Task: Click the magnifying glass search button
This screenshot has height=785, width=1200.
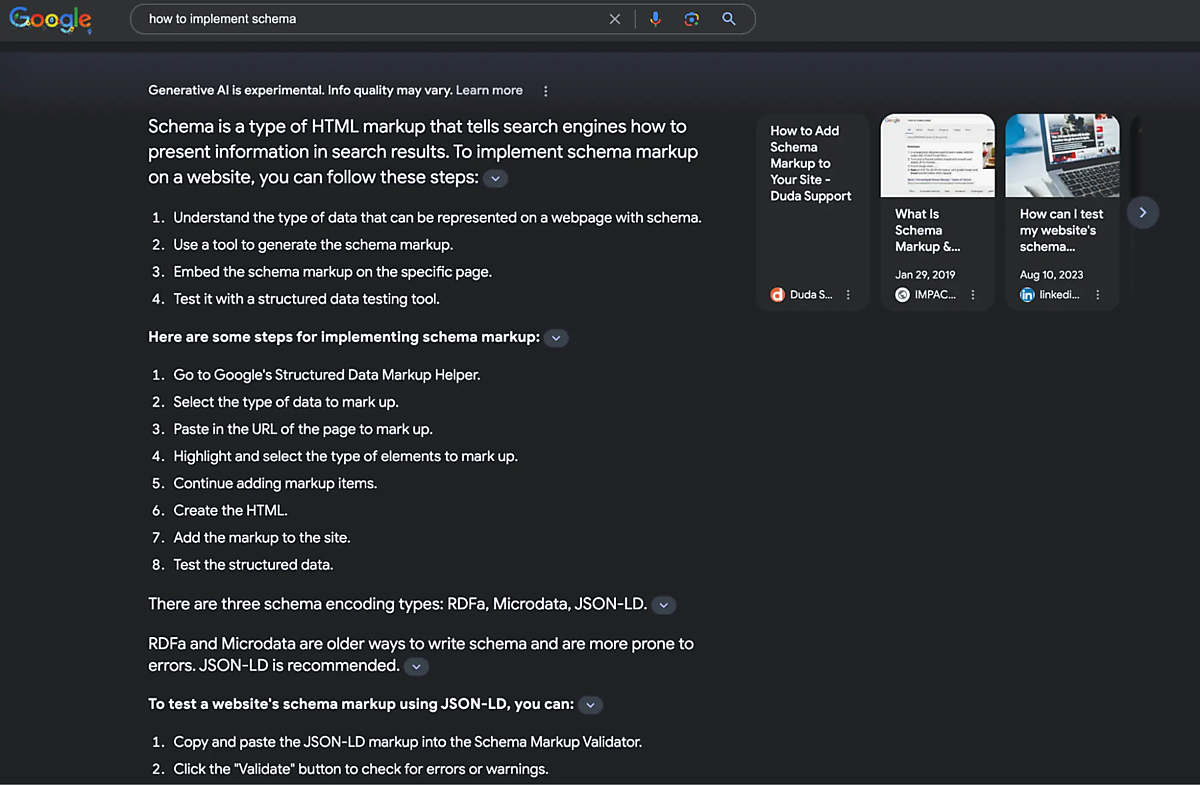Action: [x=729, y=19]
